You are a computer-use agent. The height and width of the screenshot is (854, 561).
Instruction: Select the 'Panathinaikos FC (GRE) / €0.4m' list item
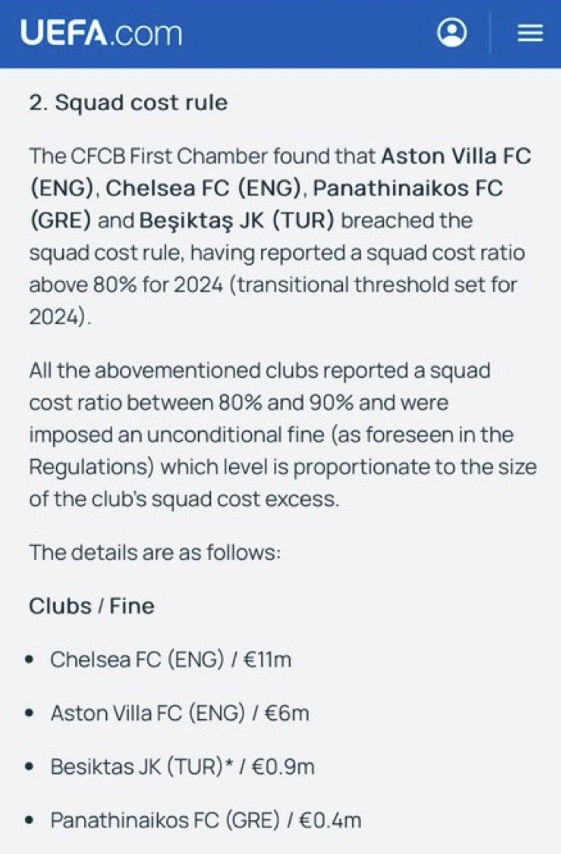tap(205, 820)
